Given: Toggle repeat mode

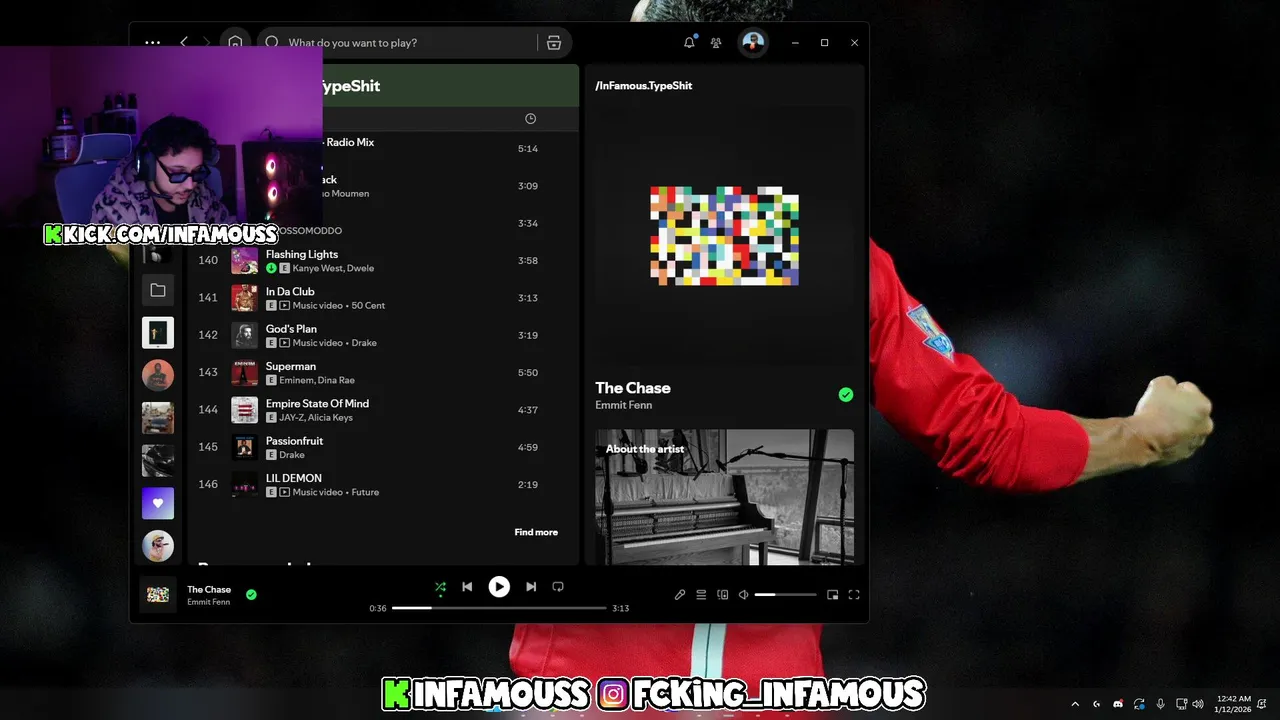Looking at the screenshot, I should coord(558,587).
